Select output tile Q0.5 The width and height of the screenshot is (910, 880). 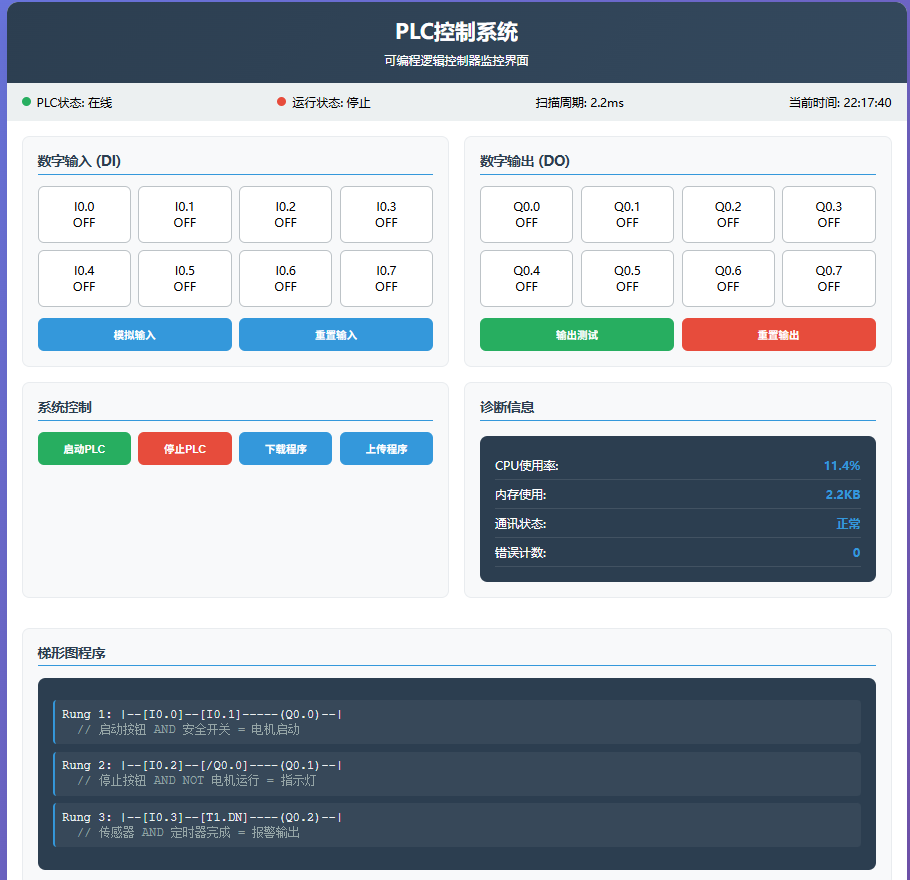pyautogui.click(x=627, y=278)
